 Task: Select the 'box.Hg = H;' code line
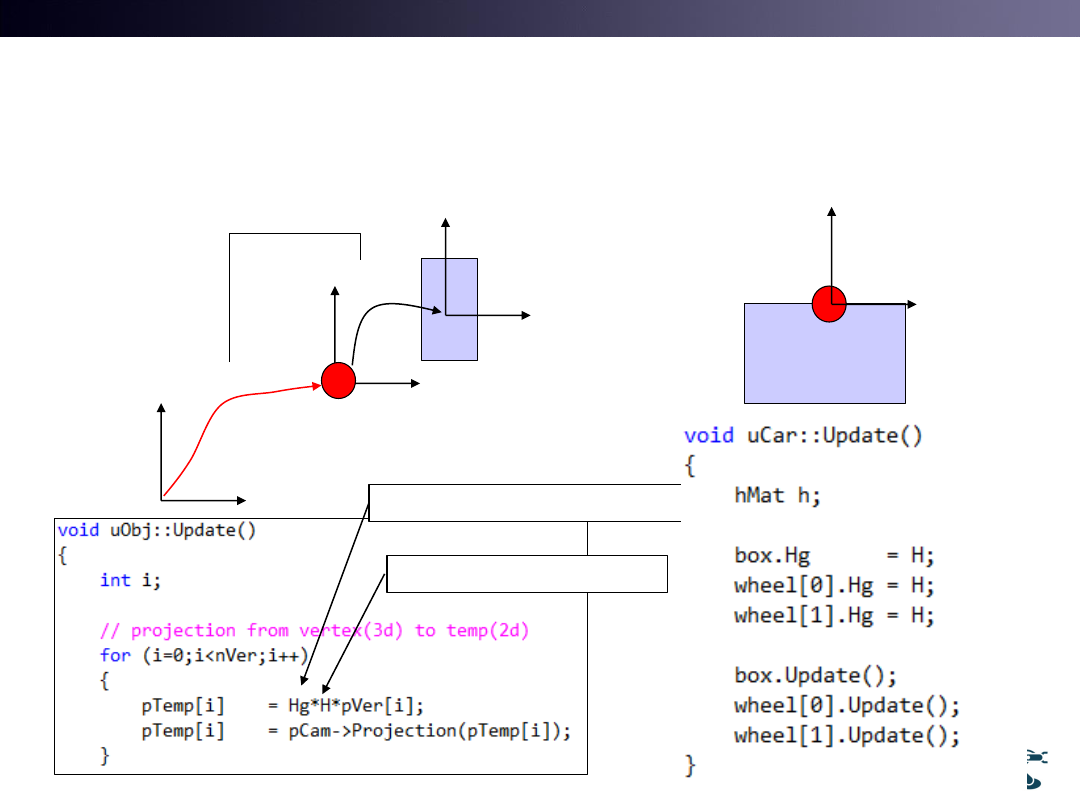click(833, 555)
